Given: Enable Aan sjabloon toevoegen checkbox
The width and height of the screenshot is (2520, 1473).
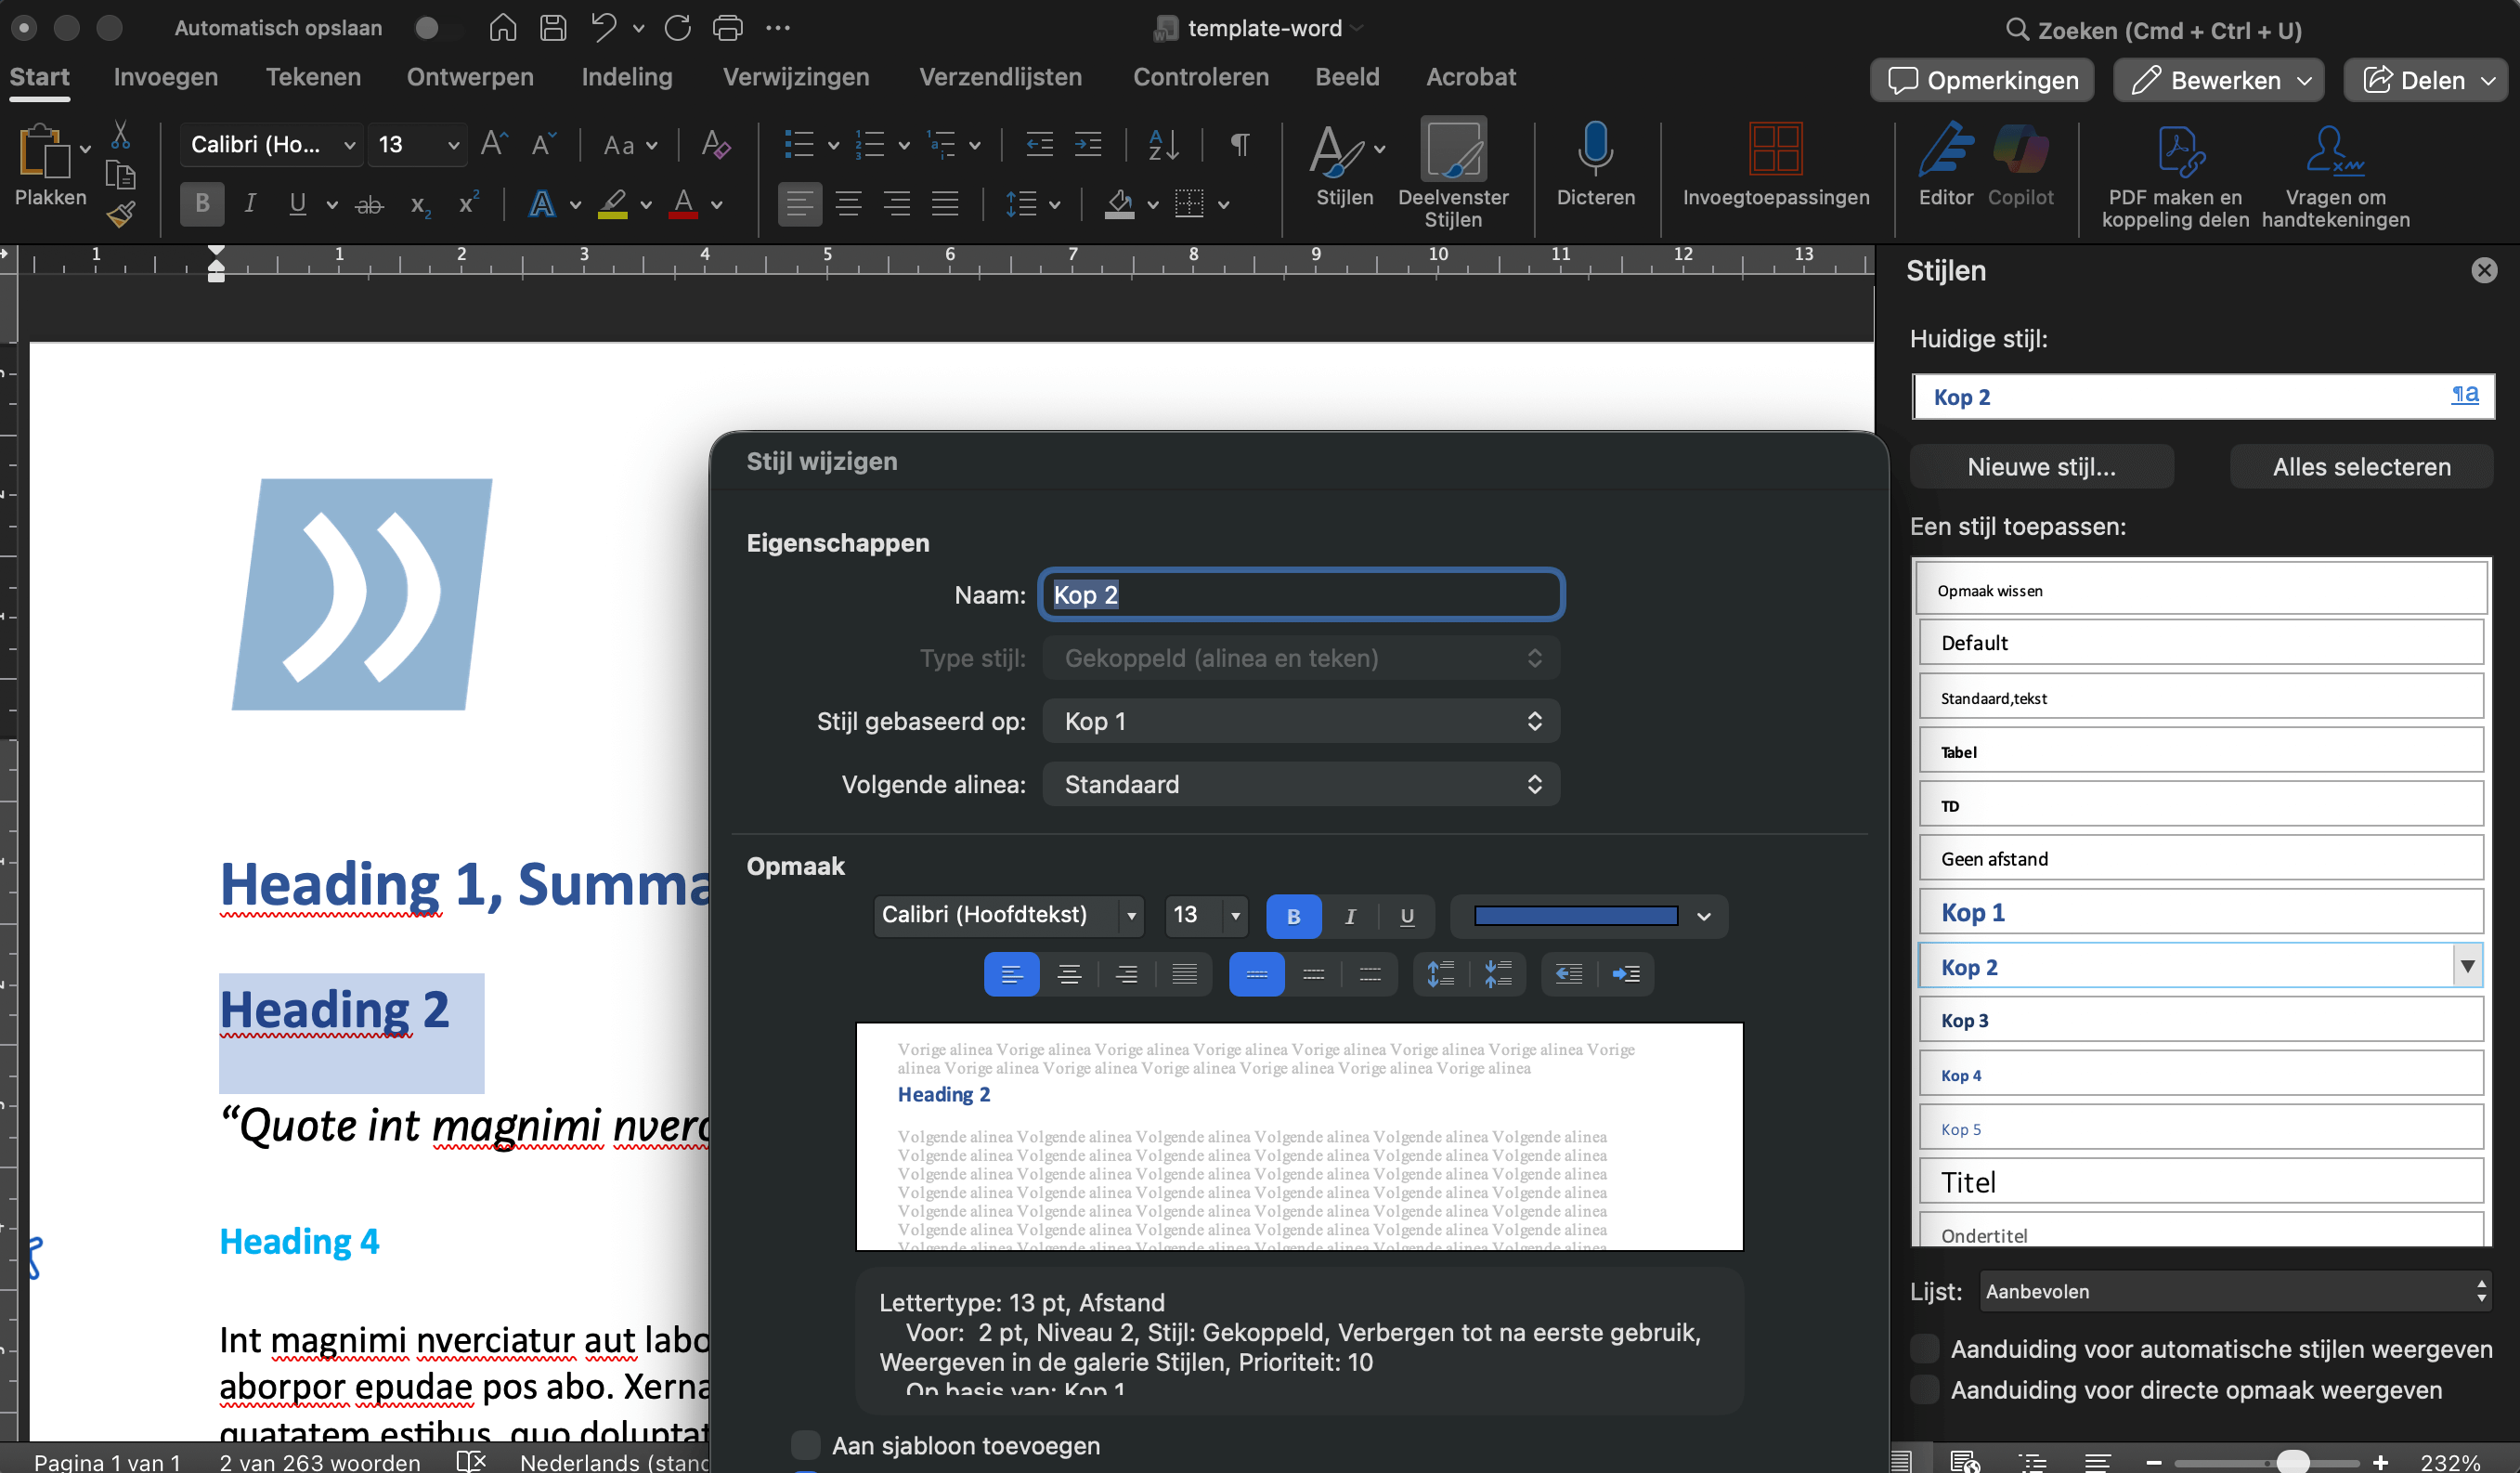Looking at the screenshot, I should coord(805,1445).
